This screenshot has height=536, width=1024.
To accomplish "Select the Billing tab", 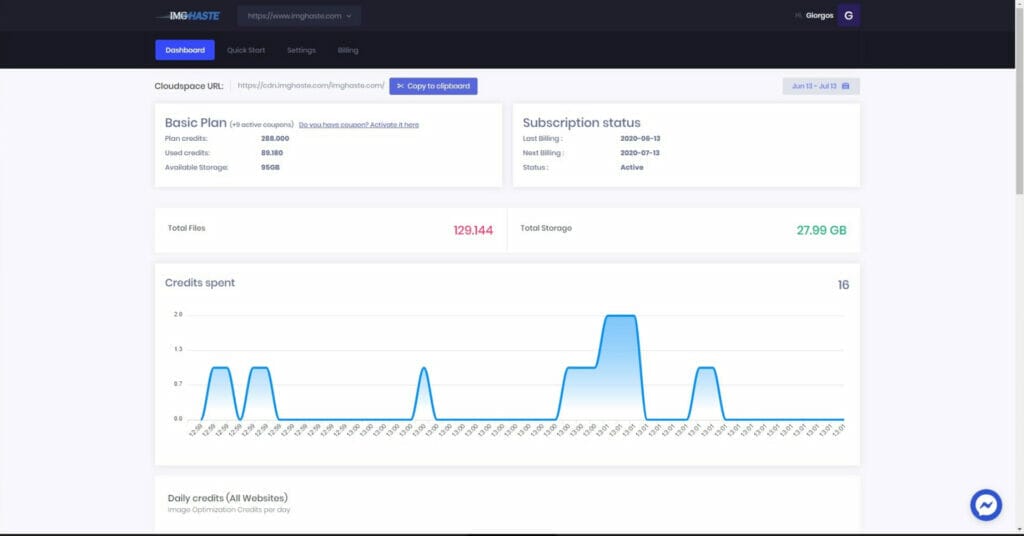I will click(x=347, y=50).
